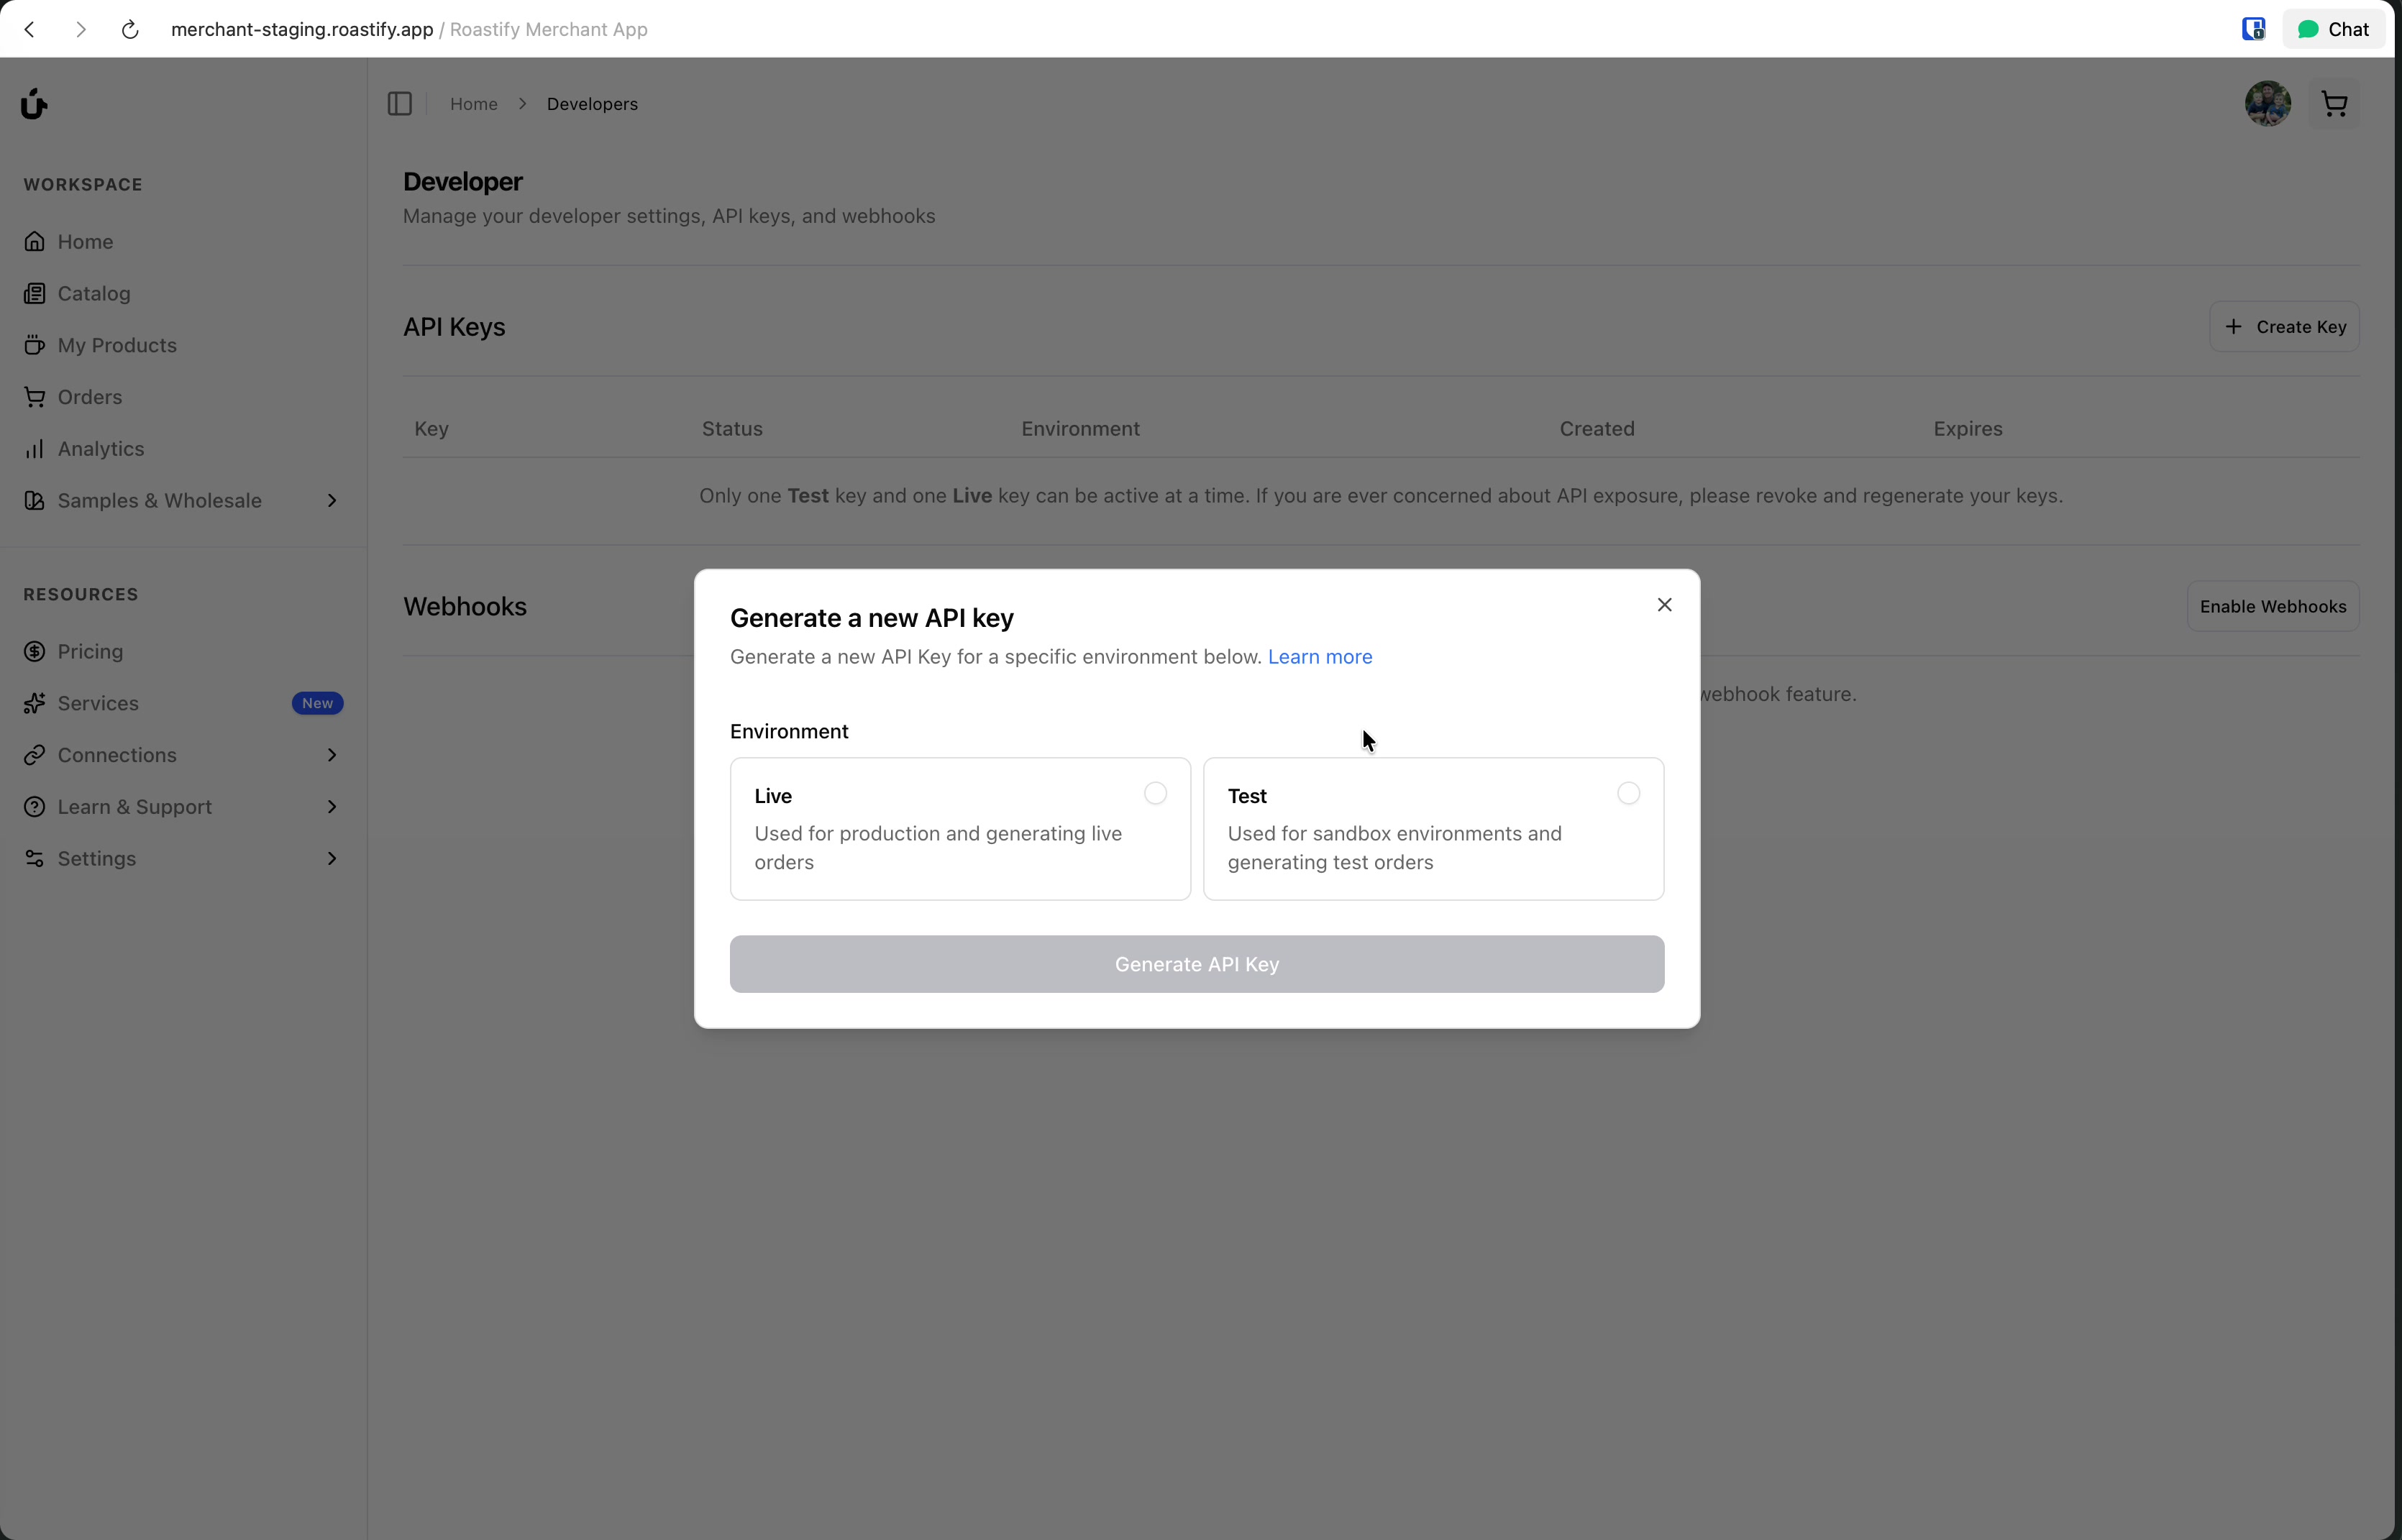Viewport: 2402px width, 1540px height.
Task: Open Analytics from the sidebar
Action: click(100, 449)
